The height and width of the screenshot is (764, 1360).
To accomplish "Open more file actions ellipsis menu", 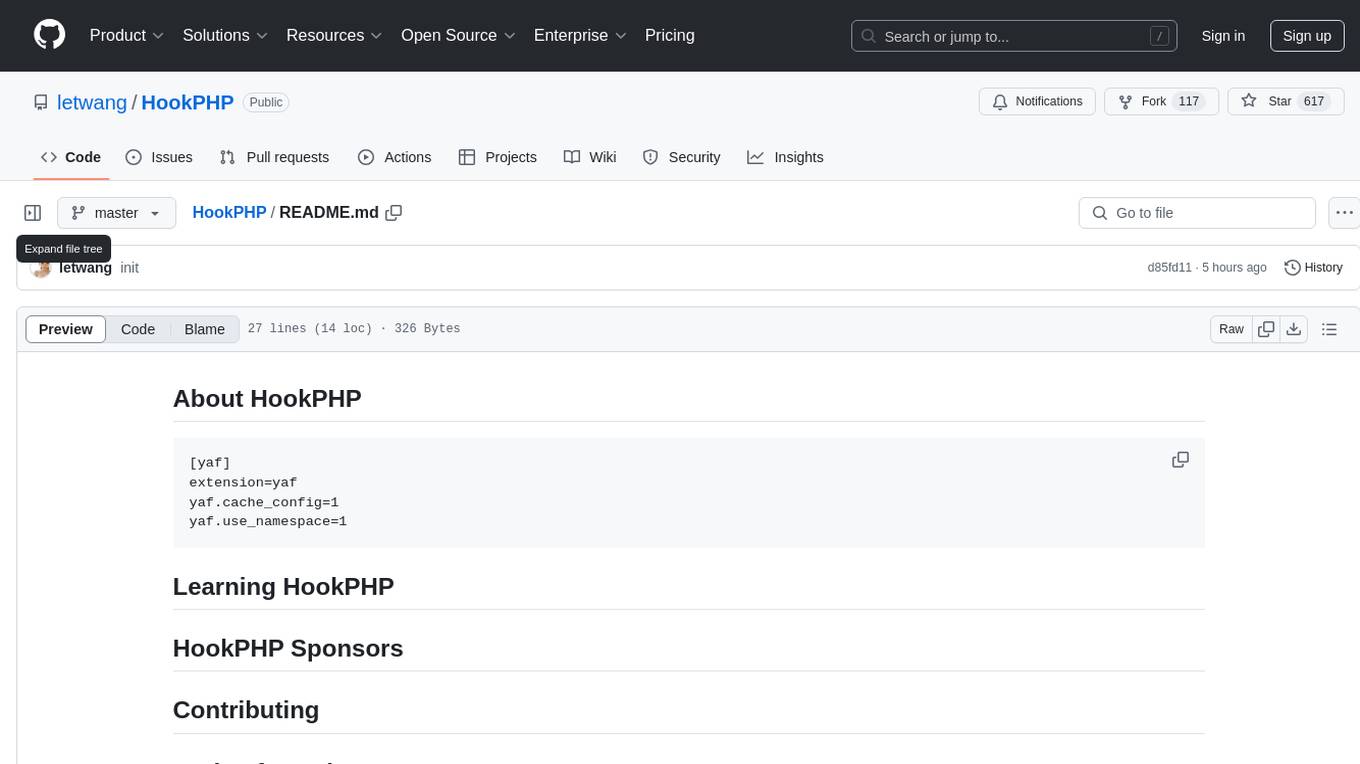I will 1344,213.
